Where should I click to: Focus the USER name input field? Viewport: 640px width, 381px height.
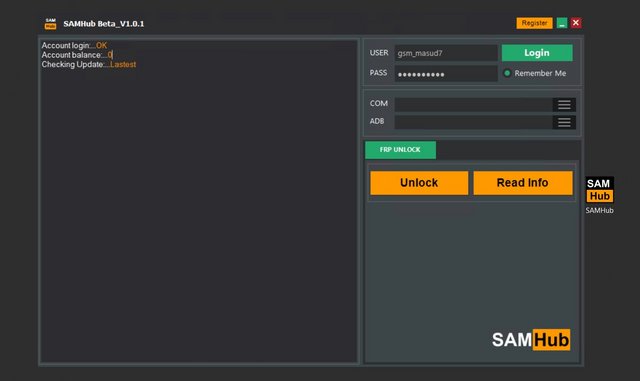(x=446, y=53)
